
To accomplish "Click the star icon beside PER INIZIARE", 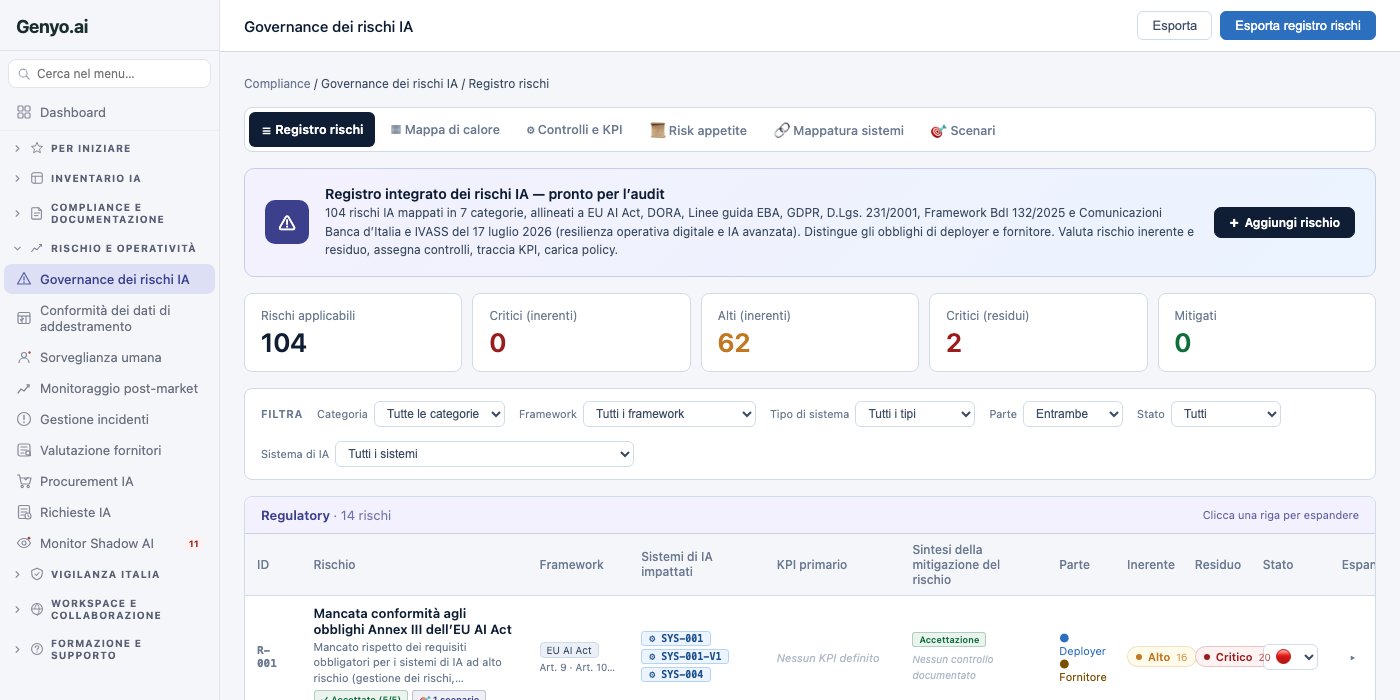I will click(37, 148).
